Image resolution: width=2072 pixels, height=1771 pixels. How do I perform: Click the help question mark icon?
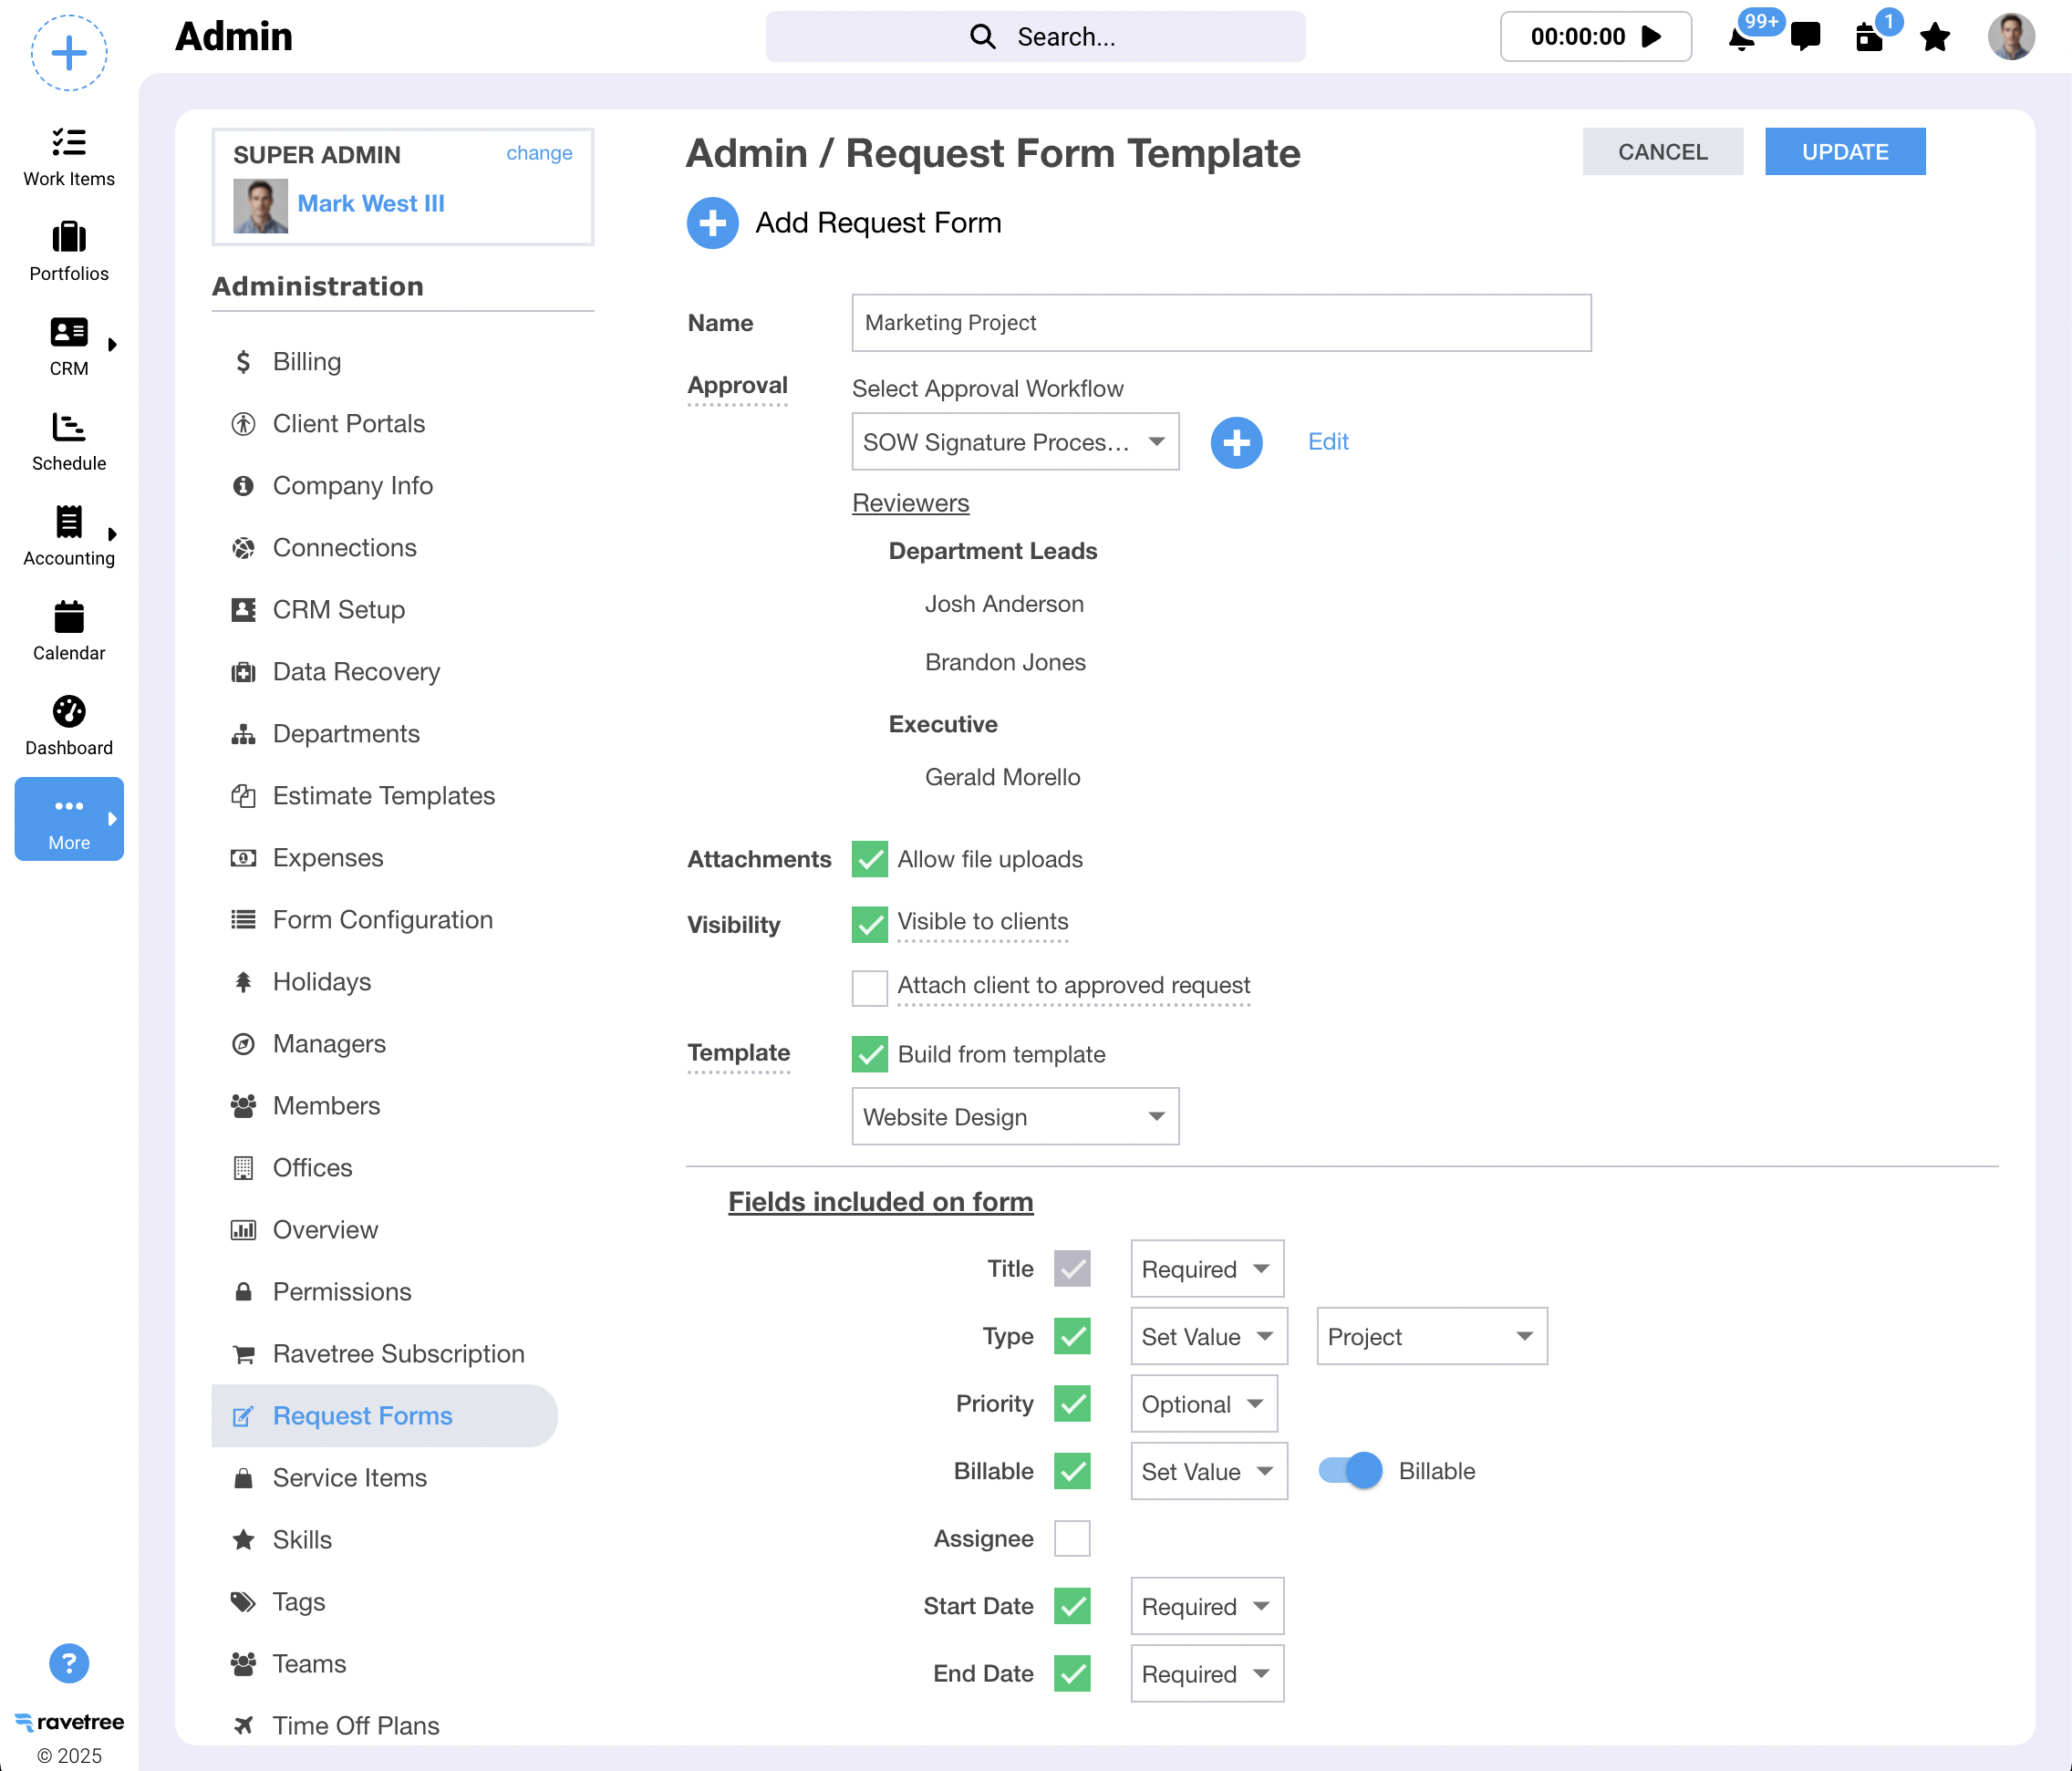(x=69, y=1663)
